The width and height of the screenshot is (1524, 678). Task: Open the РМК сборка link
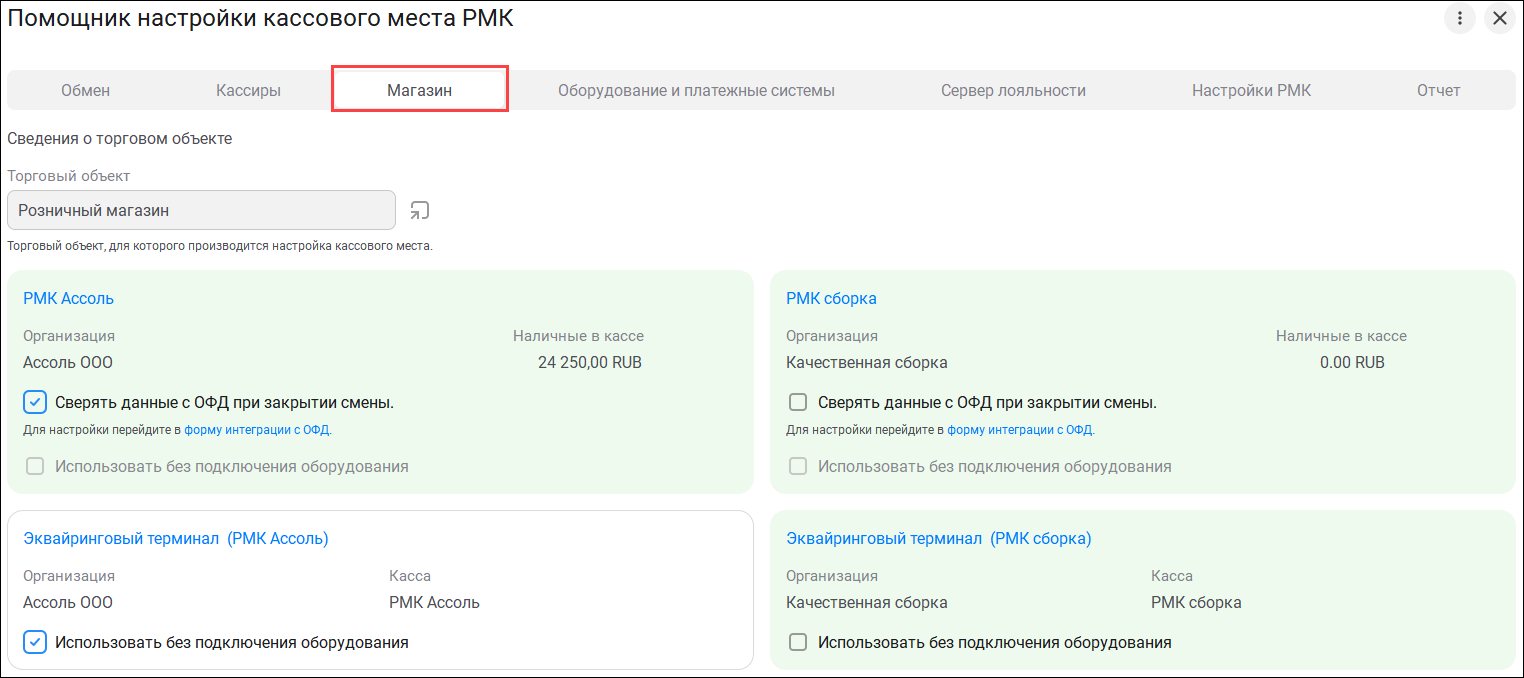[x=831, y=299]
